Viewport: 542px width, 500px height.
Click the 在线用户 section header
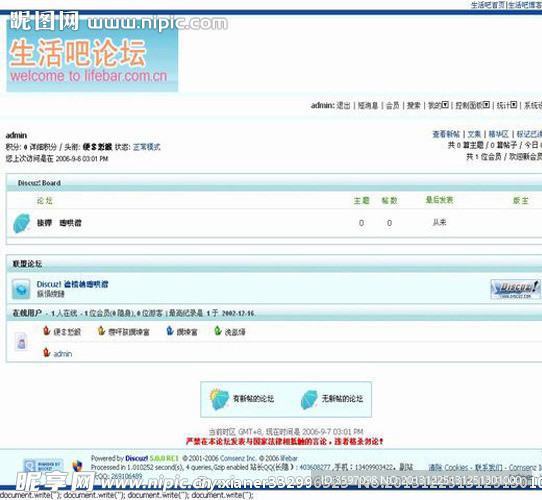27,313
